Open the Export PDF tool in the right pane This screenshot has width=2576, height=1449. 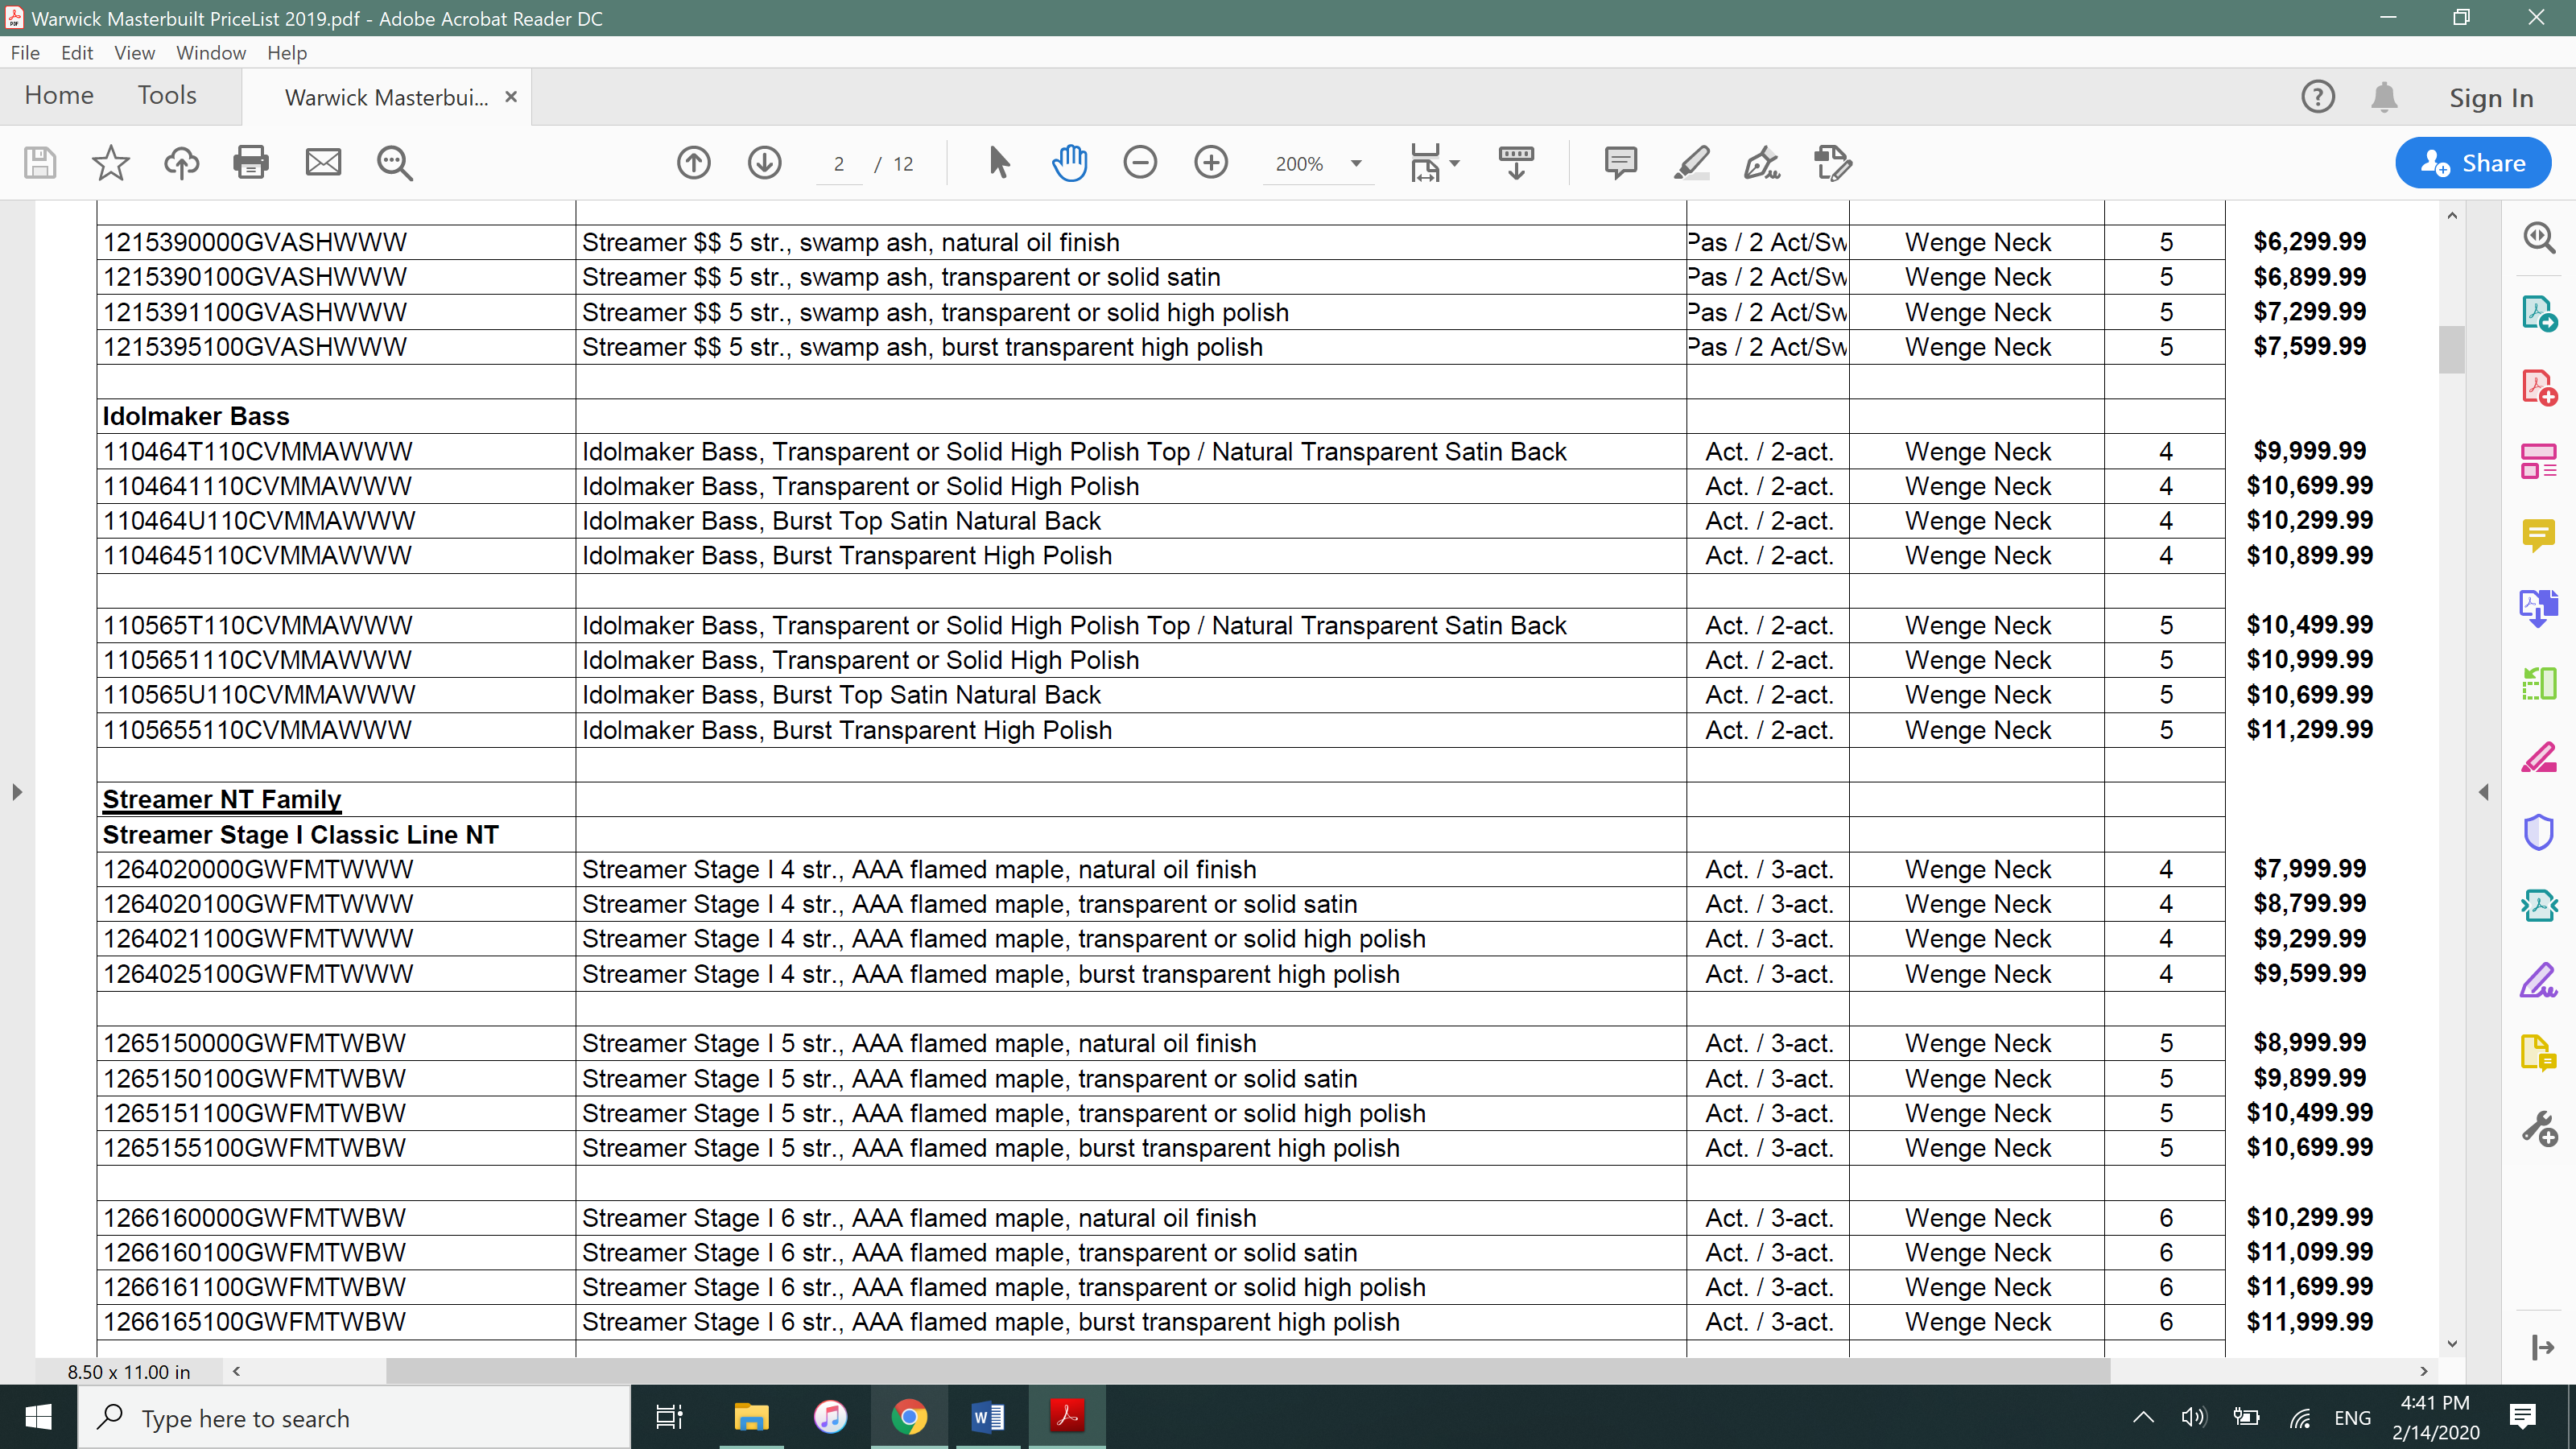tap(2539, 313)
